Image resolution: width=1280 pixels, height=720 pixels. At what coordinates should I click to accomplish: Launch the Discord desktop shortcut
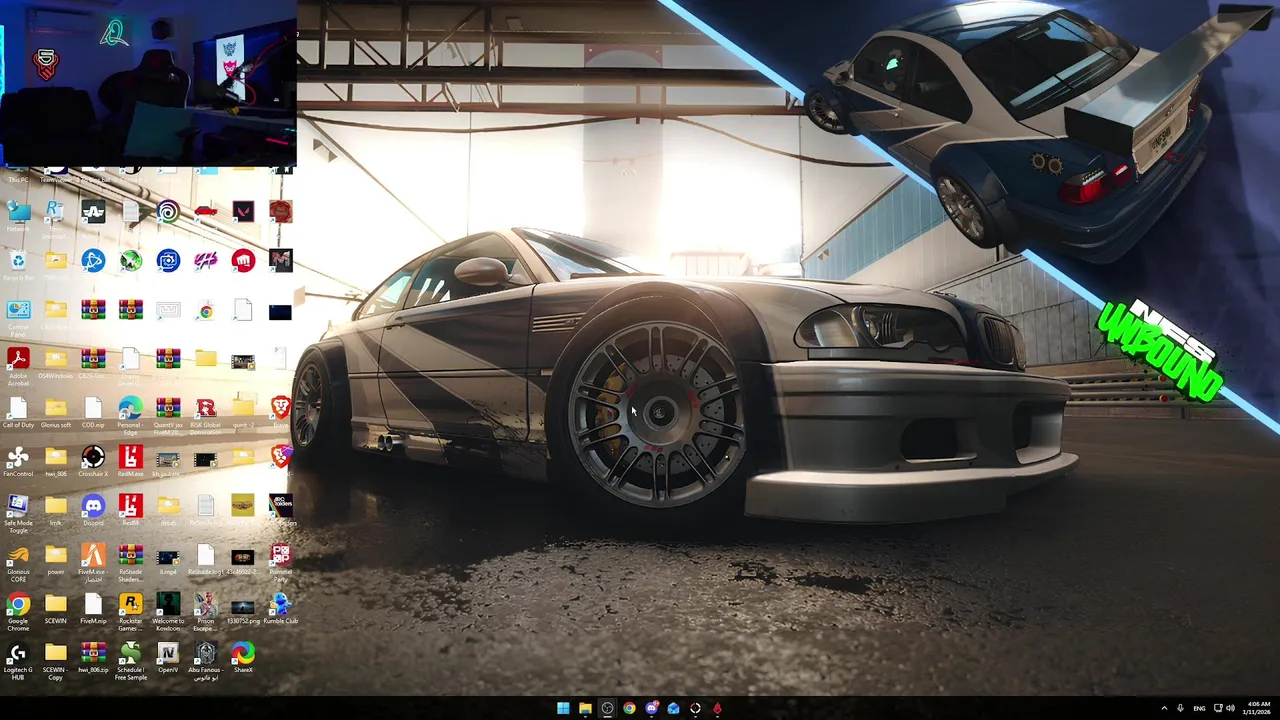[93, 510]
